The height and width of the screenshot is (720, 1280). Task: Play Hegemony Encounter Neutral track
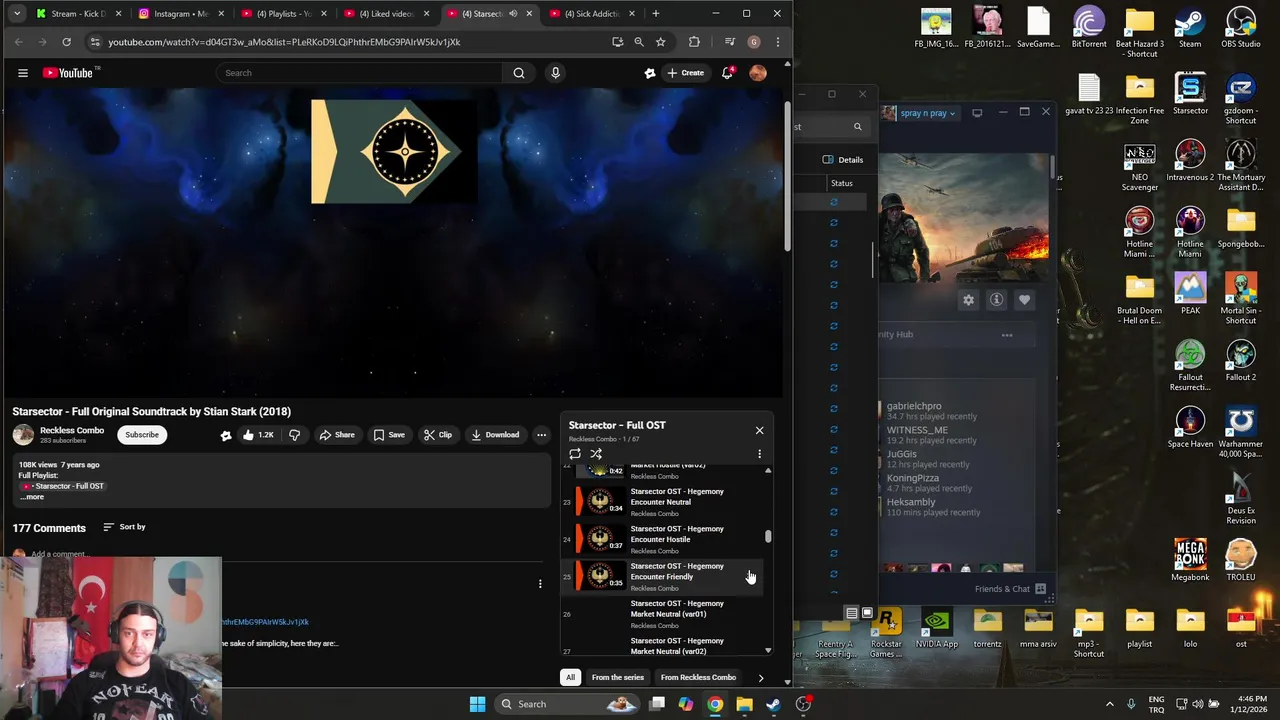point(662,502)
